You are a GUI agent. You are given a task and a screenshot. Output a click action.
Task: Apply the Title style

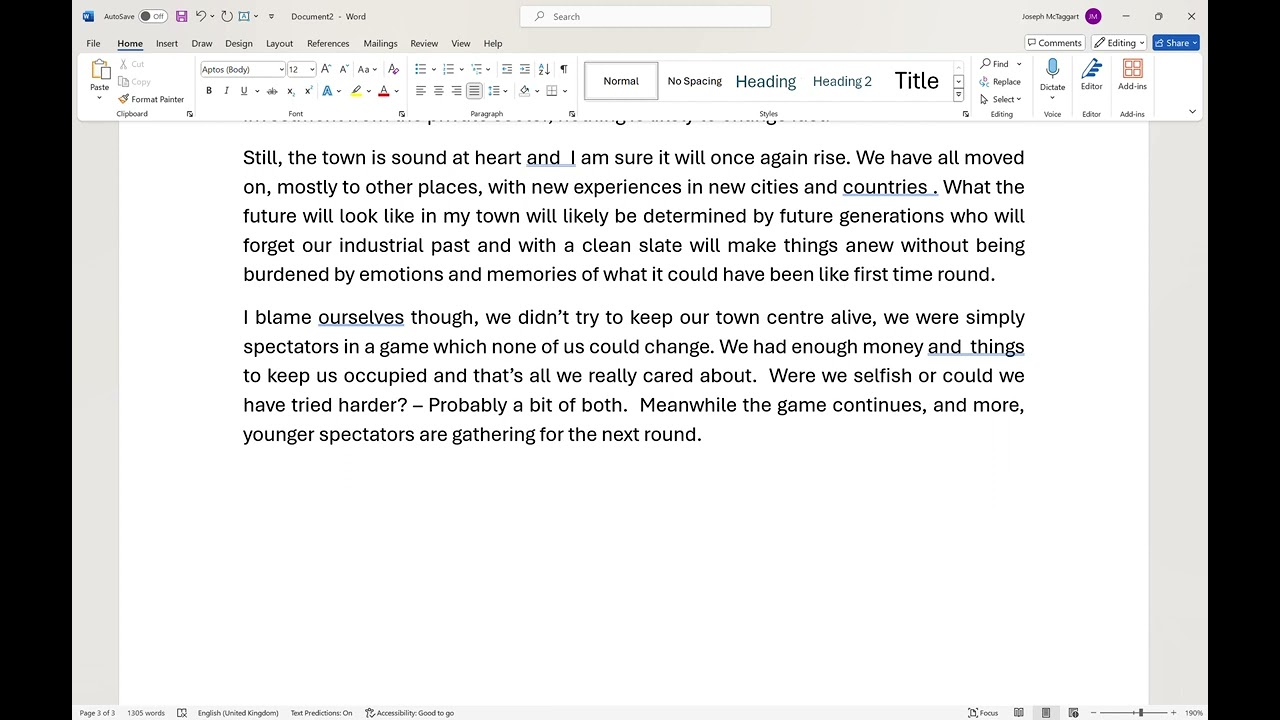[x=916, y=81]
